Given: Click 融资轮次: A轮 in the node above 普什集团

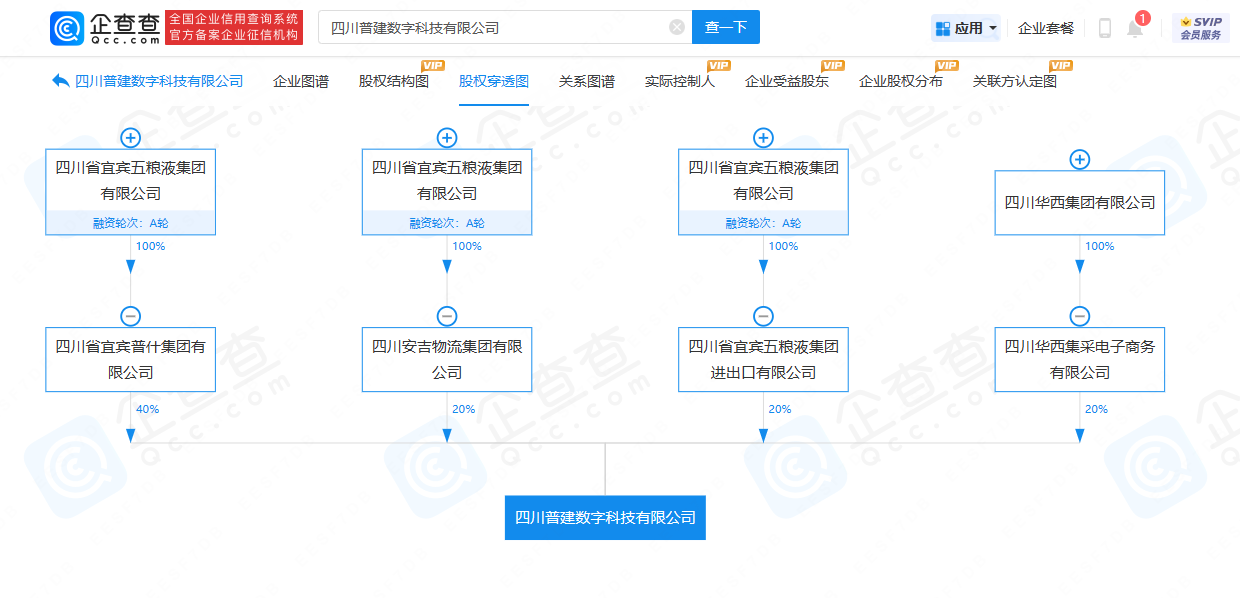Looking at the screenshot, I should [x=131, y=224].
